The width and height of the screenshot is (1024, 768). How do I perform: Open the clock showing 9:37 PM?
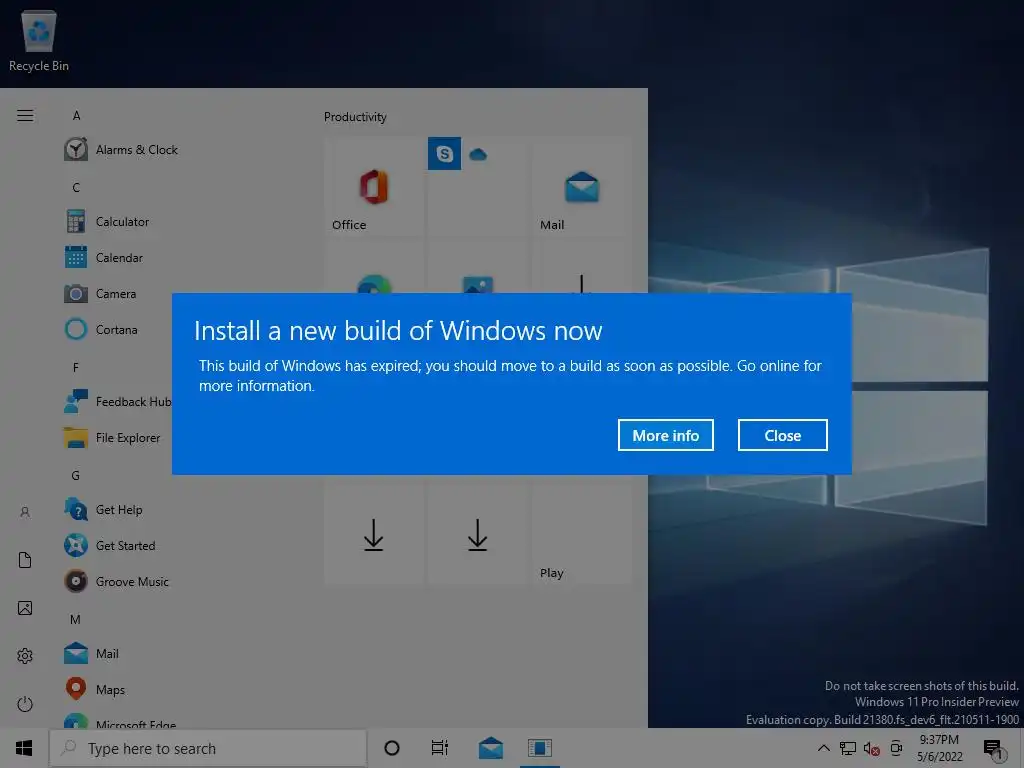[939, 748]
